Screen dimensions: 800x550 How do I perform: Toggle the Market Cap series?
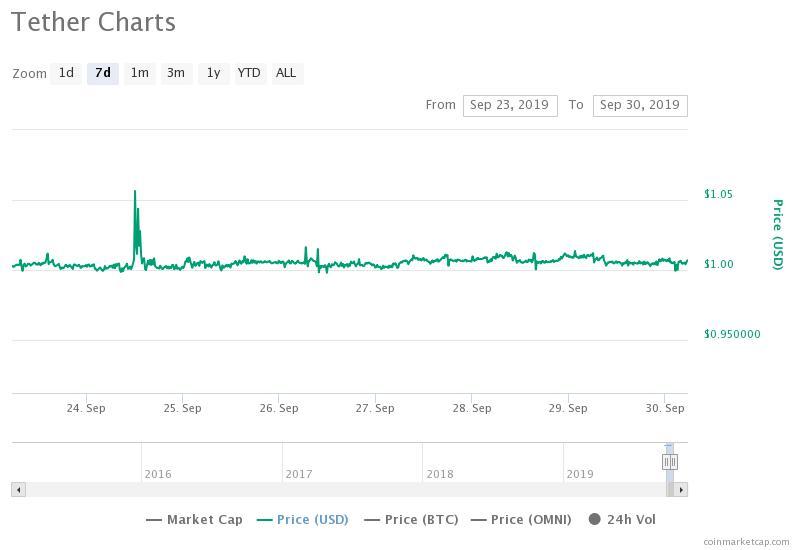tap(194, 520)
